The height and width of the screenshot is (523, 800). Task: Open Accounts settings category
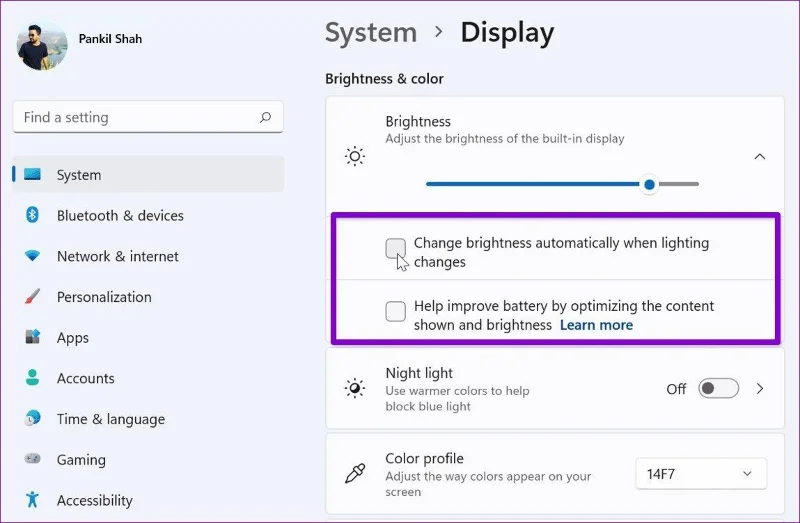click(148, 378)
